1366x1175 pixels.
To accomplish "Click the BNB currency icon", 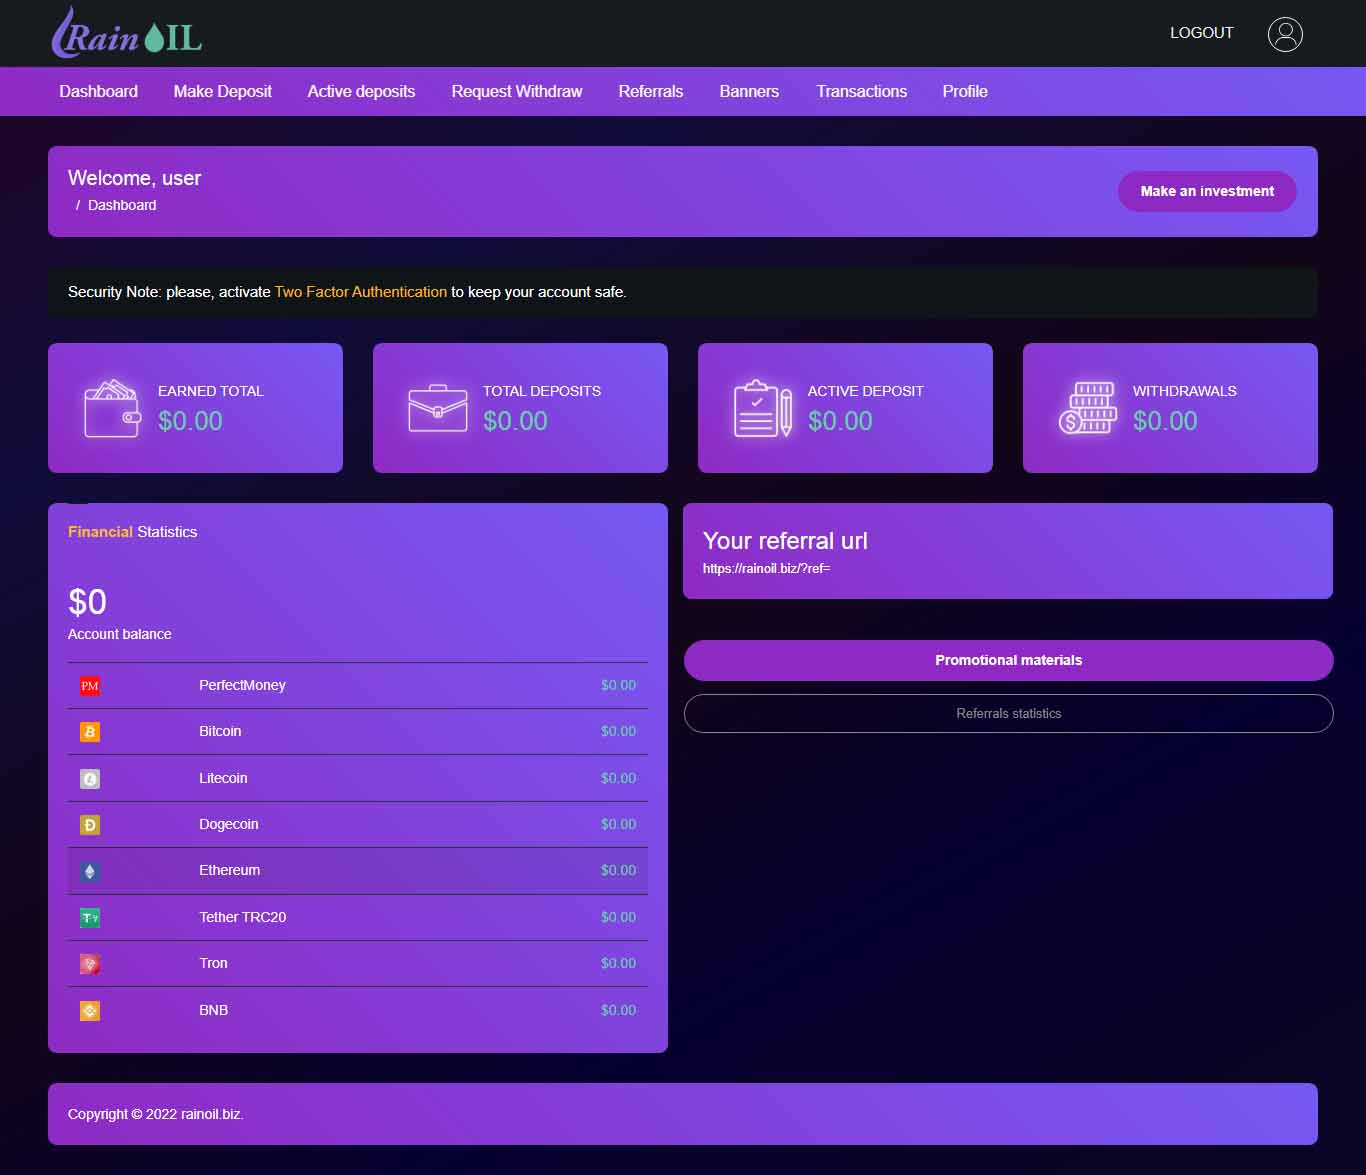I will point(90,1011).
